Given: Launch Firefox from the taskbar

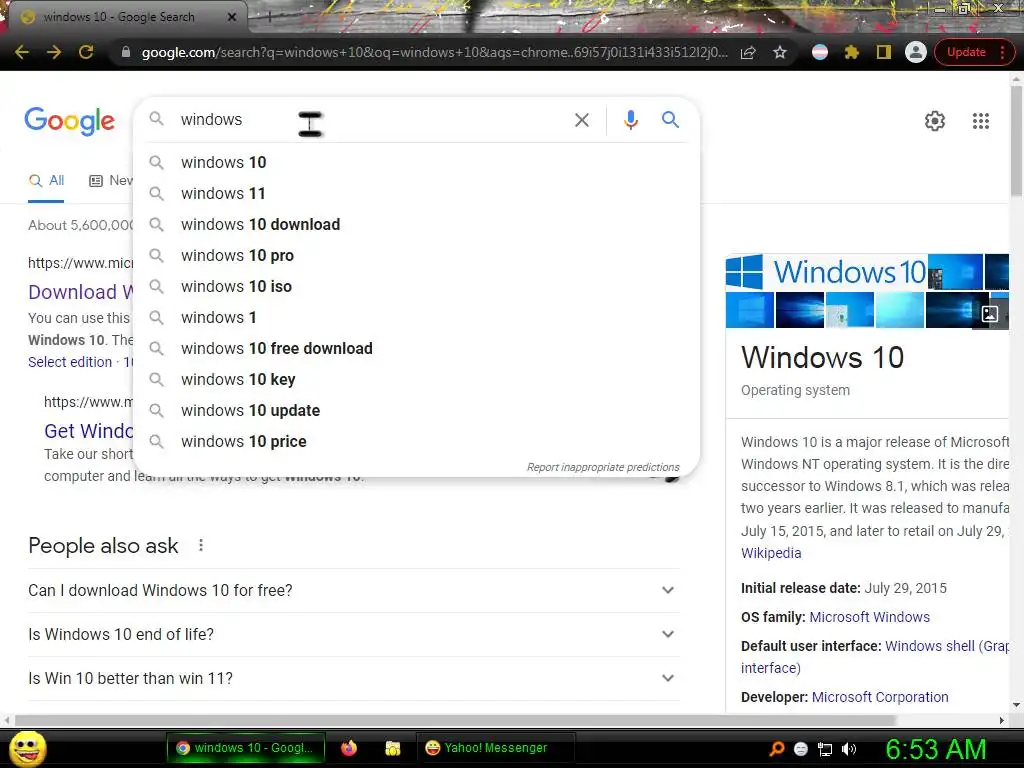Looking at the screenshot, I should (x=349, y=748).
